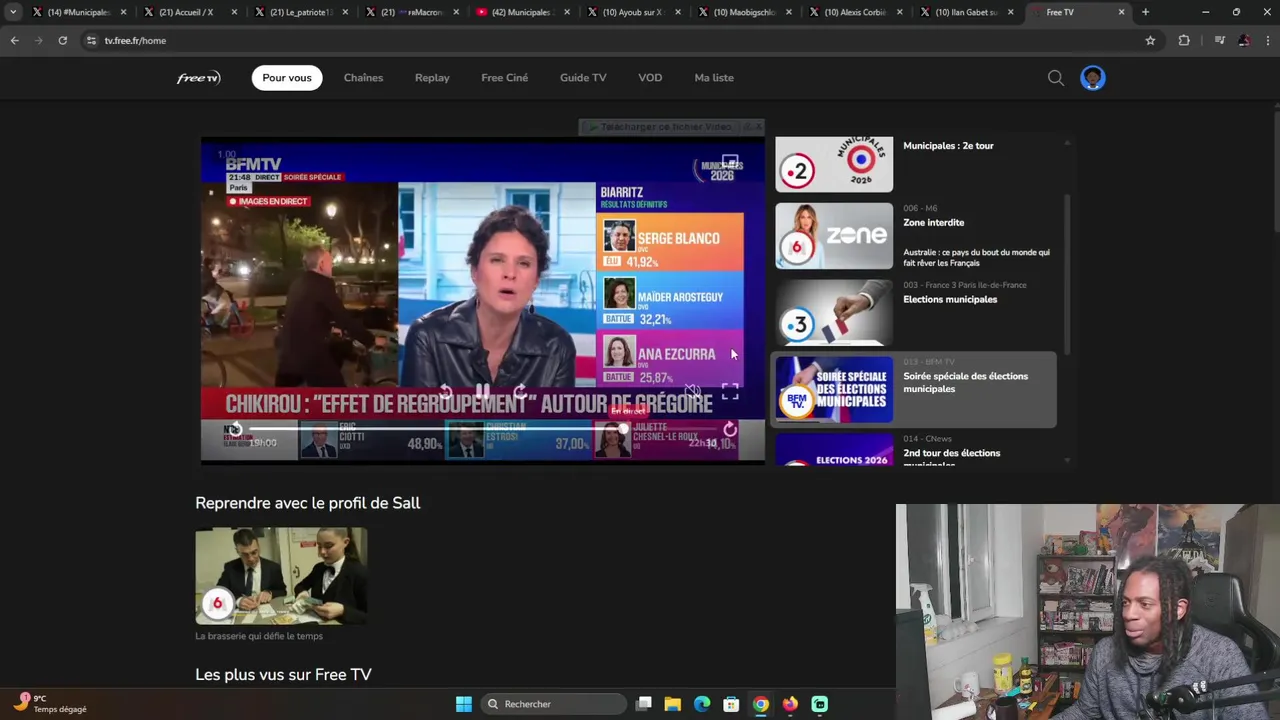This screenshot has width=1280, height=720.
Task: Select the M6 Zone interdite thumbnail
Action: [834, 236]
